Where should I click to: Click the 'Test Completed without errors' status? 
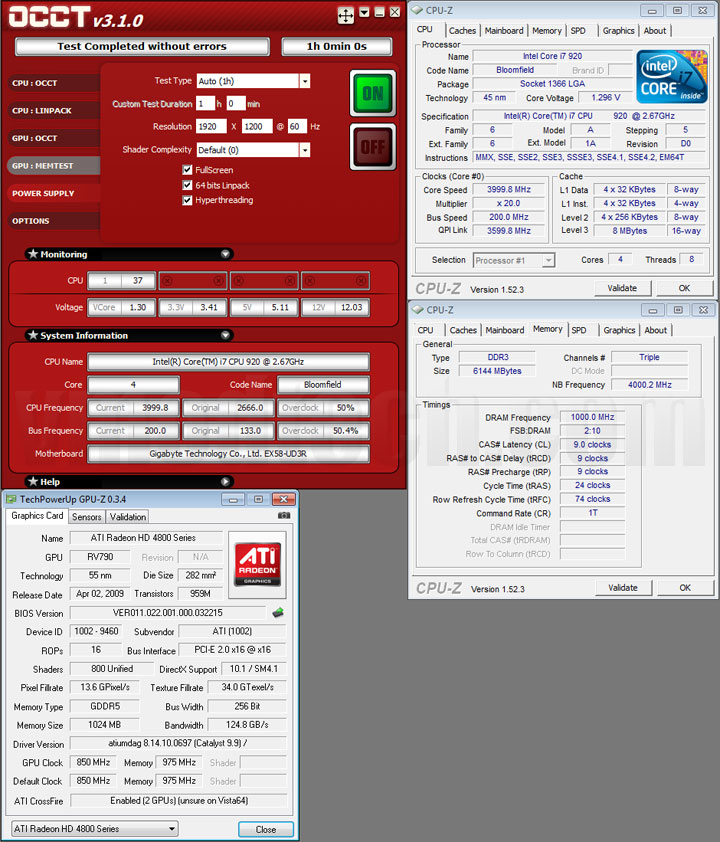point(142,46)
